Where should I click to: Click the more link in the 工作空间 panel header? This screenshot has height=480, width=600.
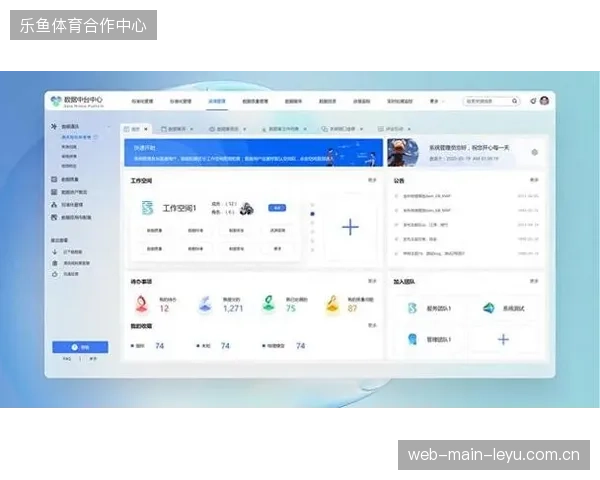click(x=372, y=180)
